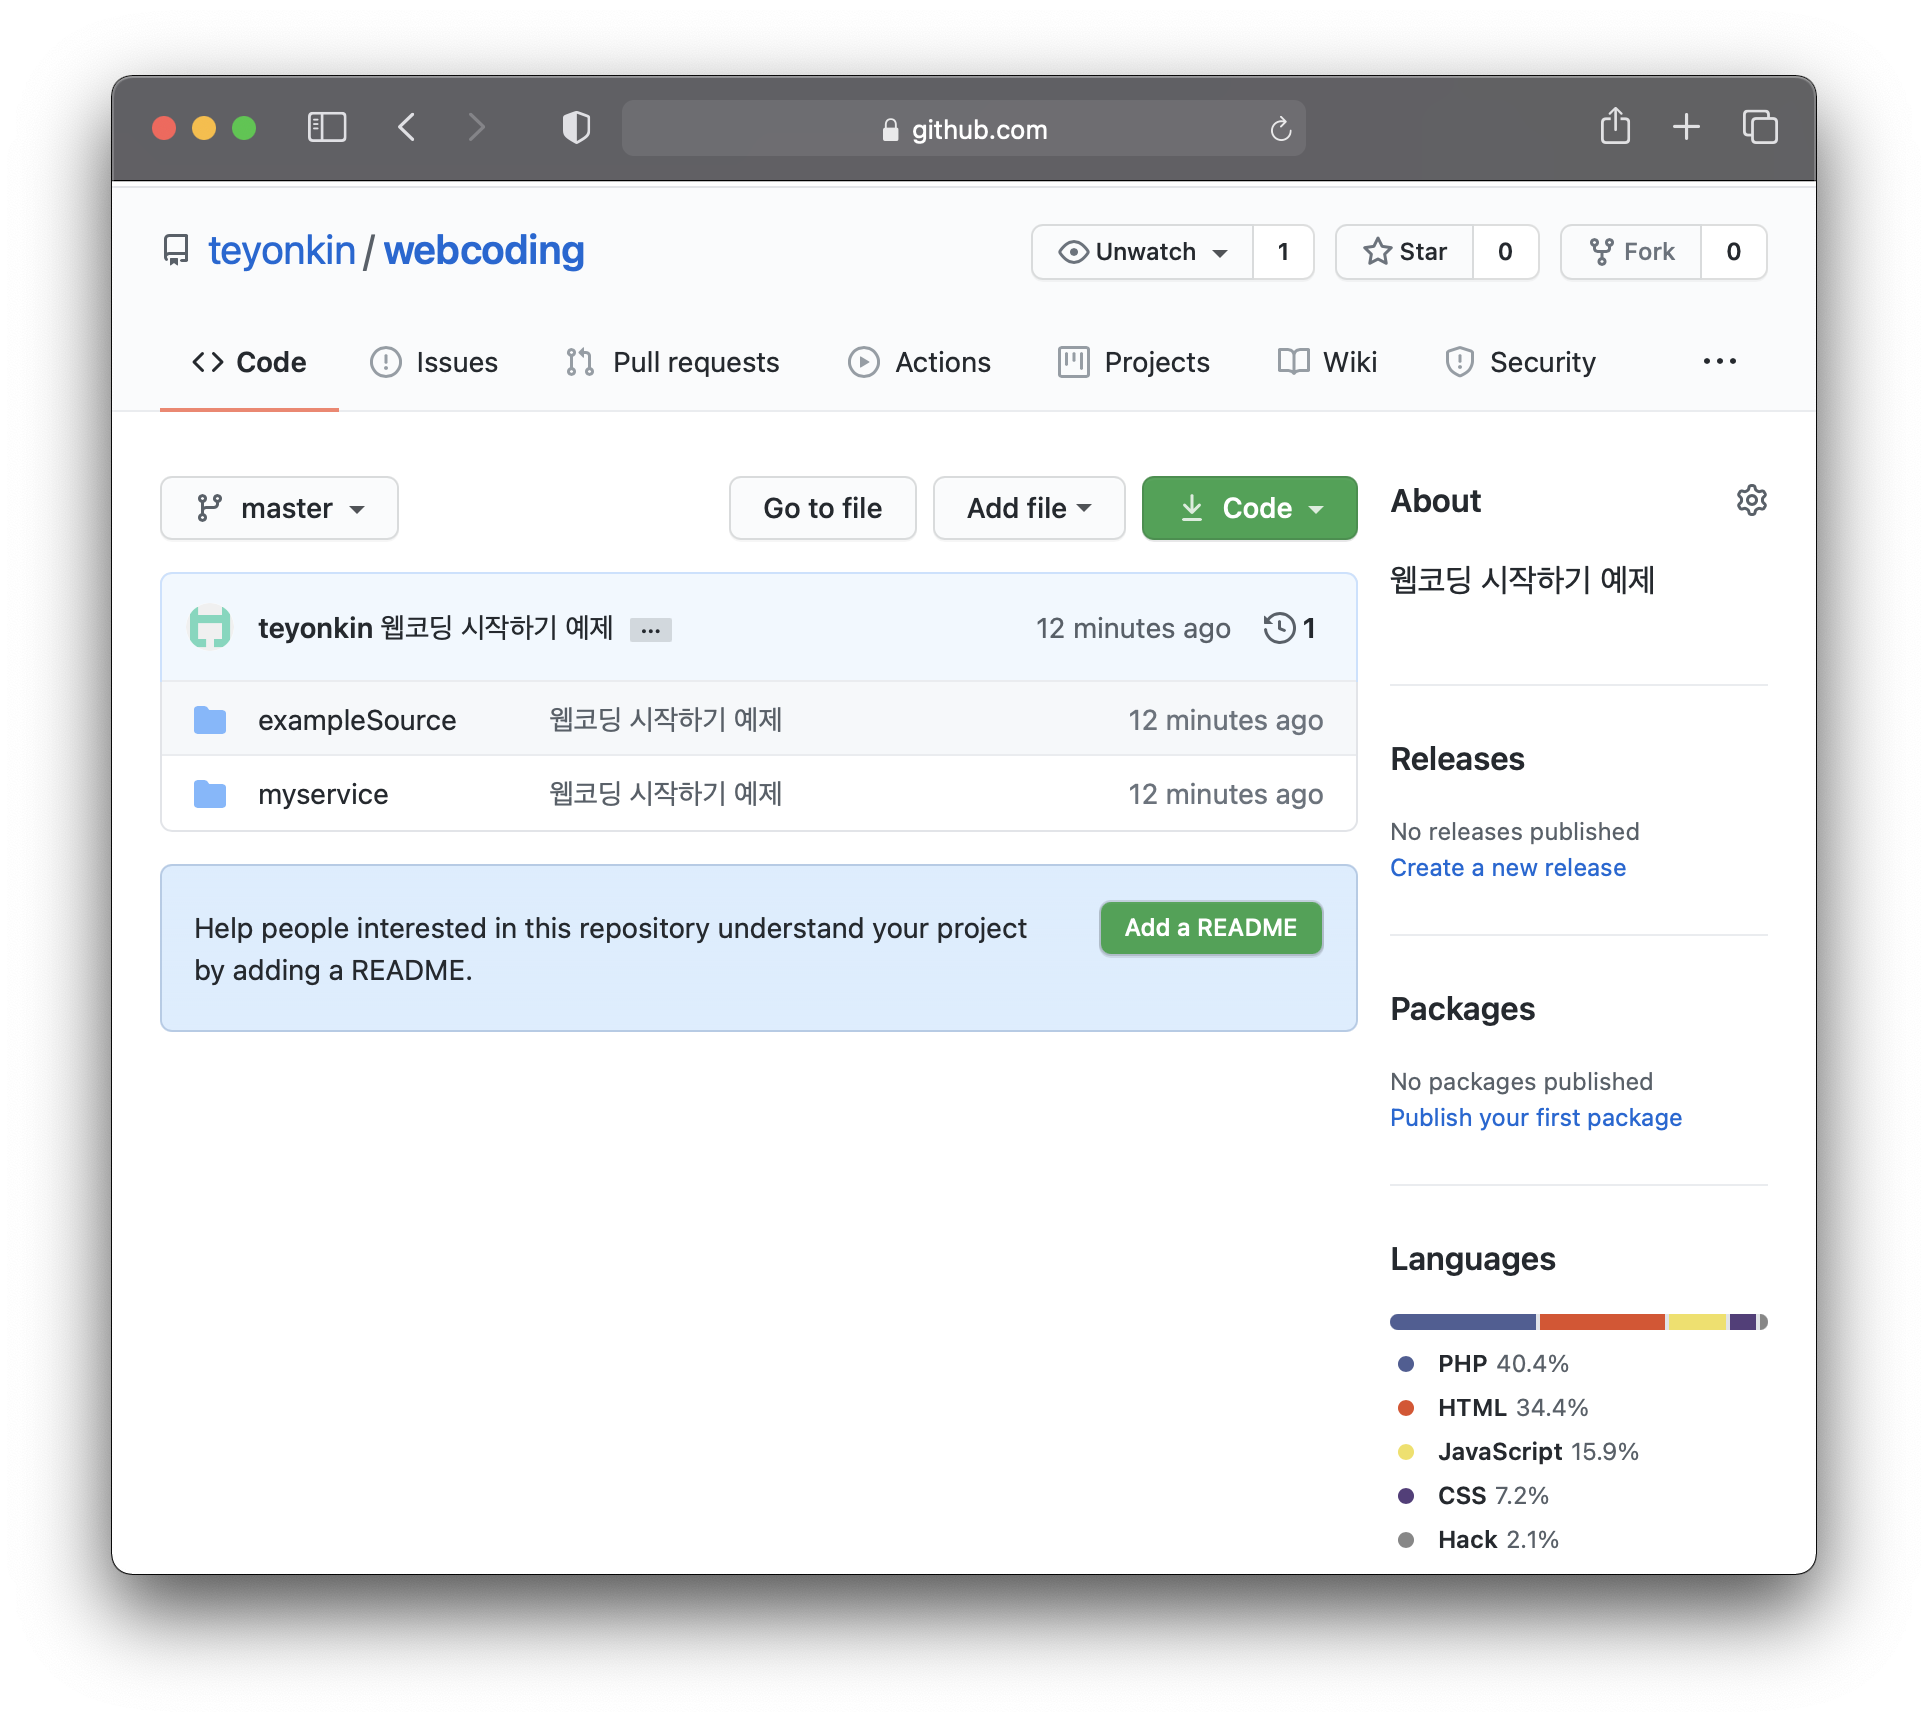
Task: Click the JavaScript segment of the language bar
Action: 1698,1322
